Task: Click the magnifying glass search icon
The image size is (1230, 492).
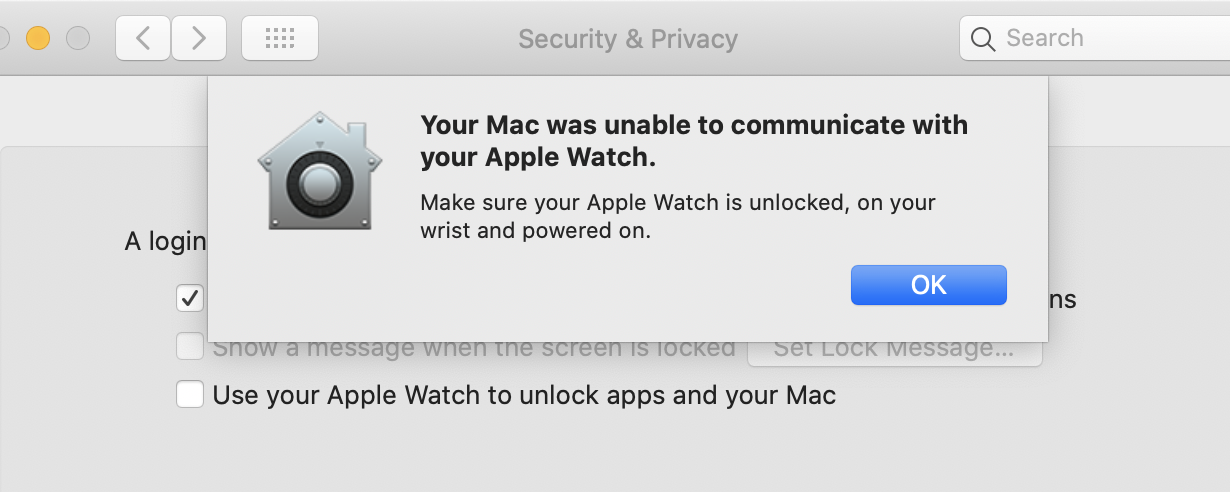Action: pos(983,39)
